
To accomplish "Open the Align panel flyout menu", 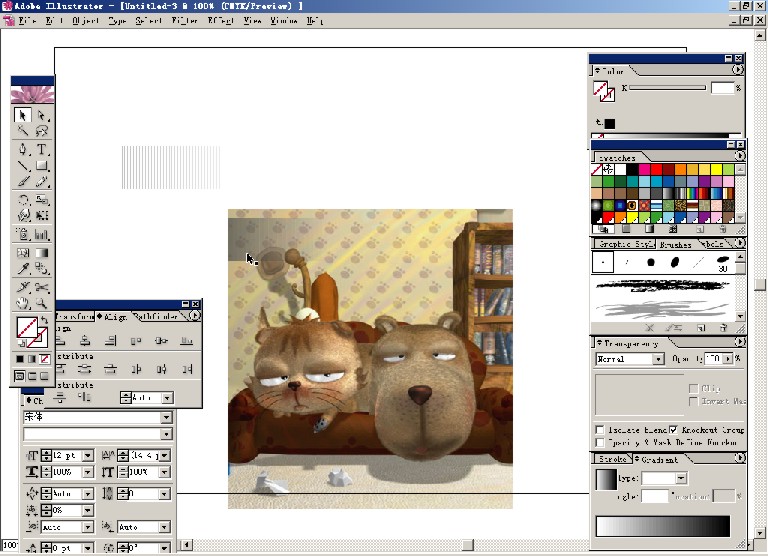I will click(195, 316).
